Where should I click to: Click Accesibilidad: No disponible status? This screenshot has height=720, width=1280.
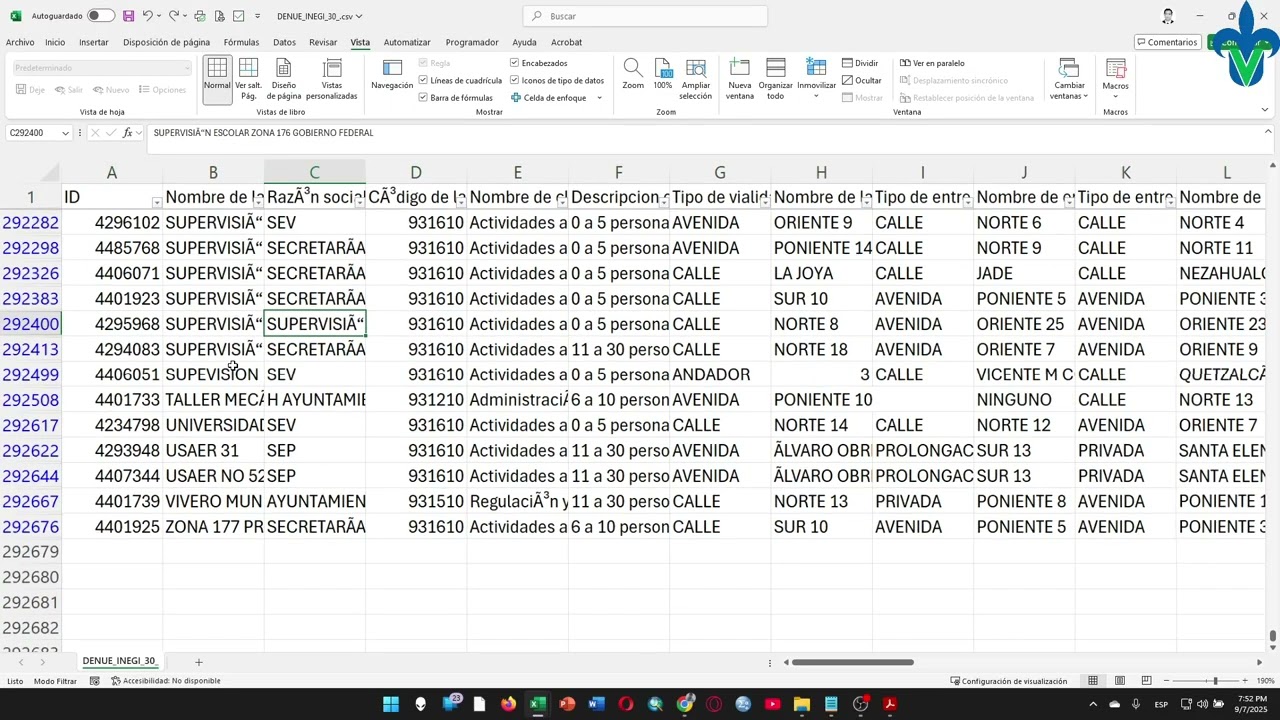click(166, 681)
